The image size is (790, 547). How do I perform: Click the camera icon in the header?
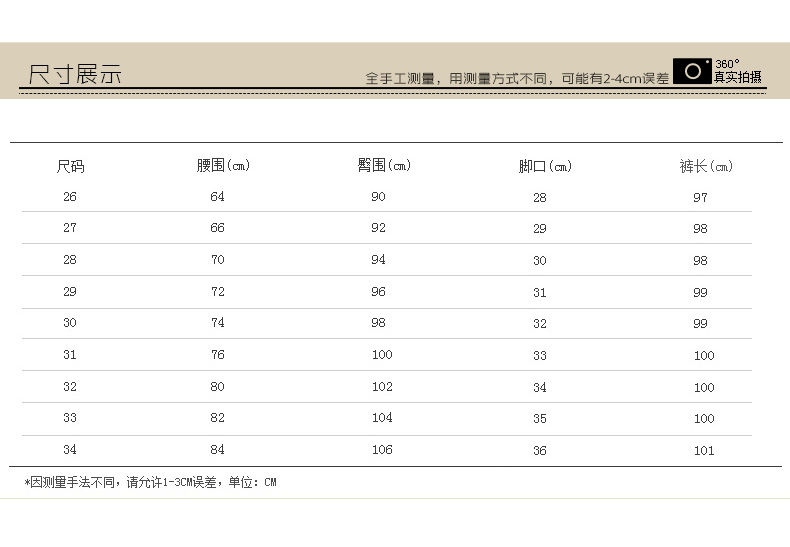coord(692,71)
